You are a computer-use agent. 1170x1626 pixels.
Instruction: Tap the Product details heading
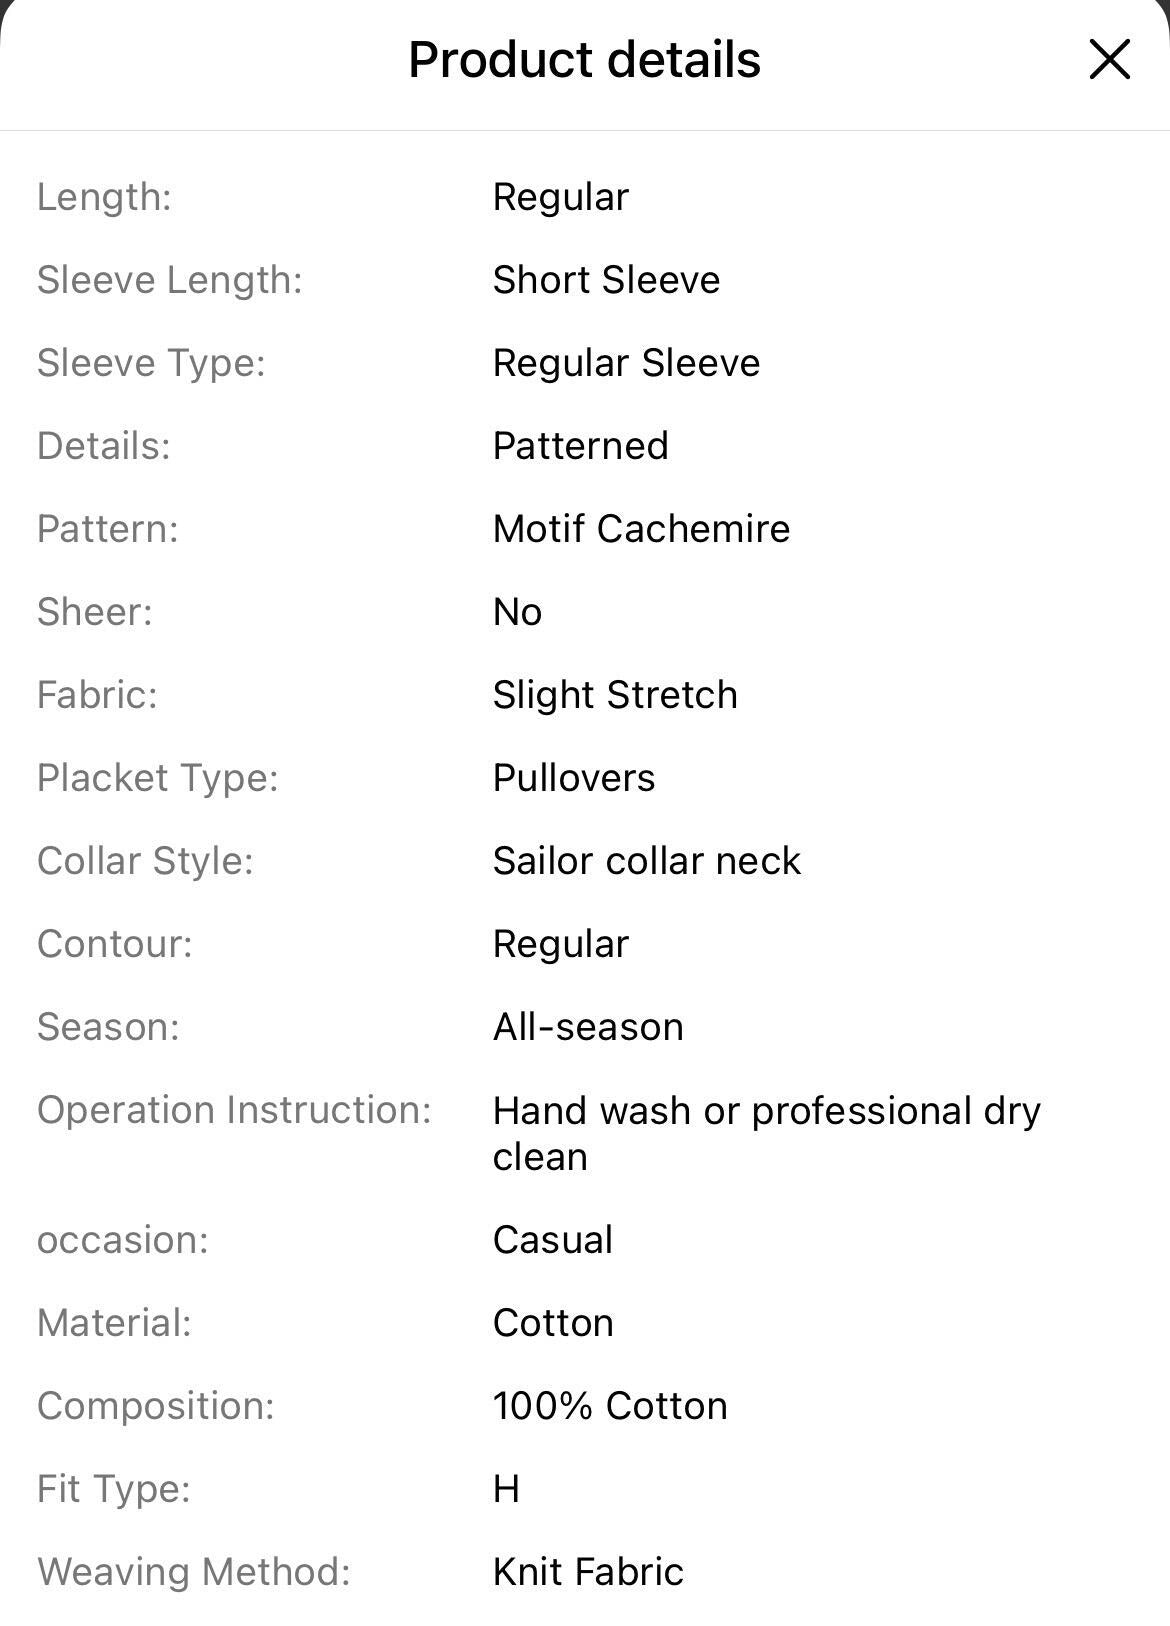pyautogui.click(x=584, y=59)
